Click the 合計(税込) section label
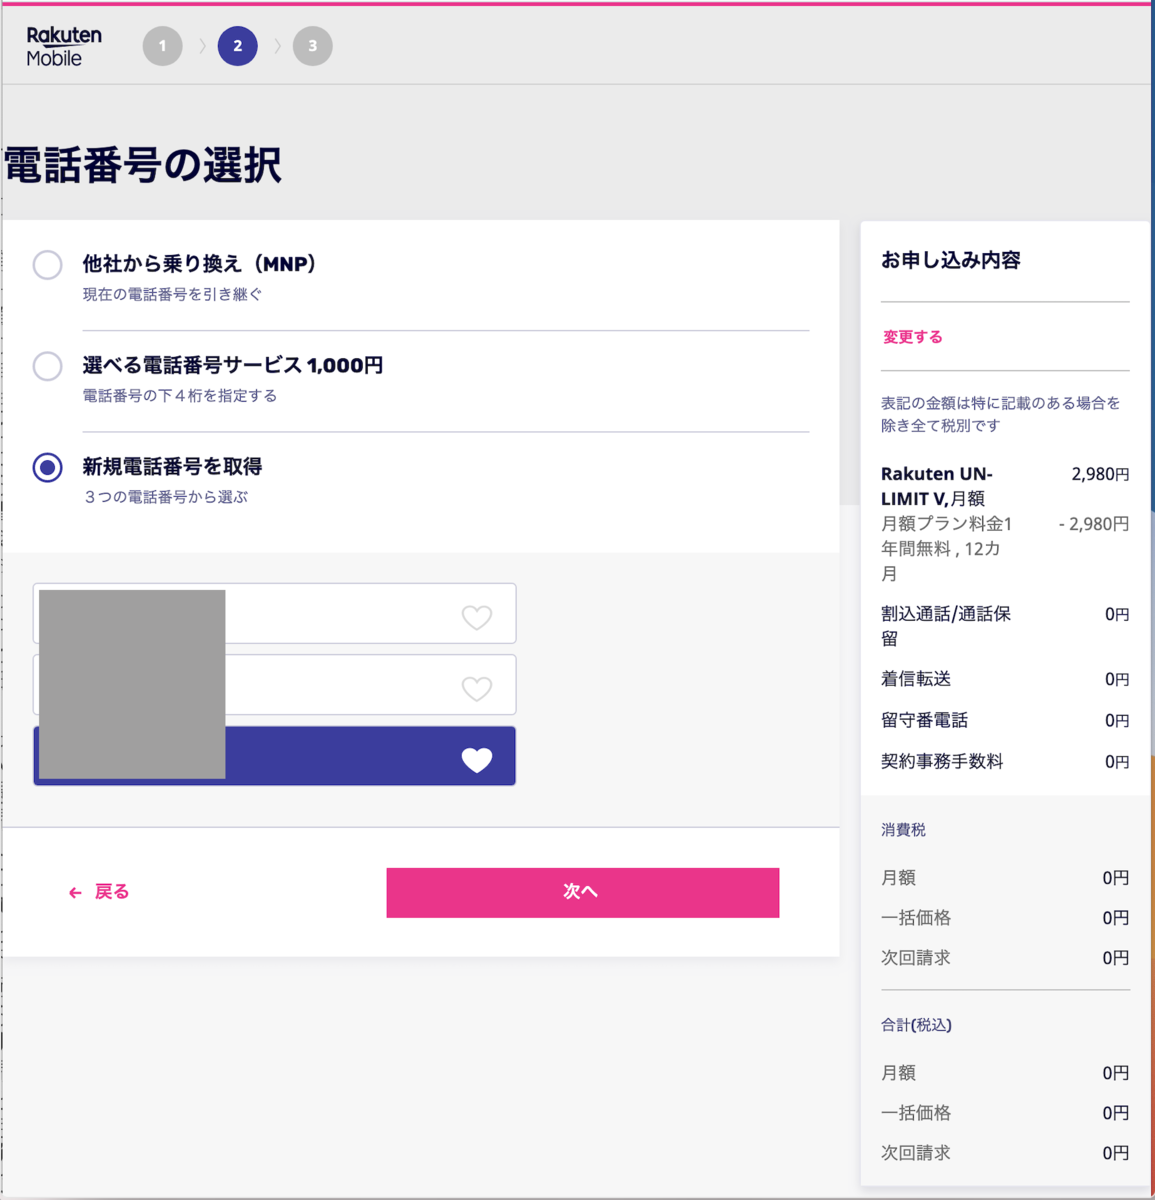 coord(916,1025)
